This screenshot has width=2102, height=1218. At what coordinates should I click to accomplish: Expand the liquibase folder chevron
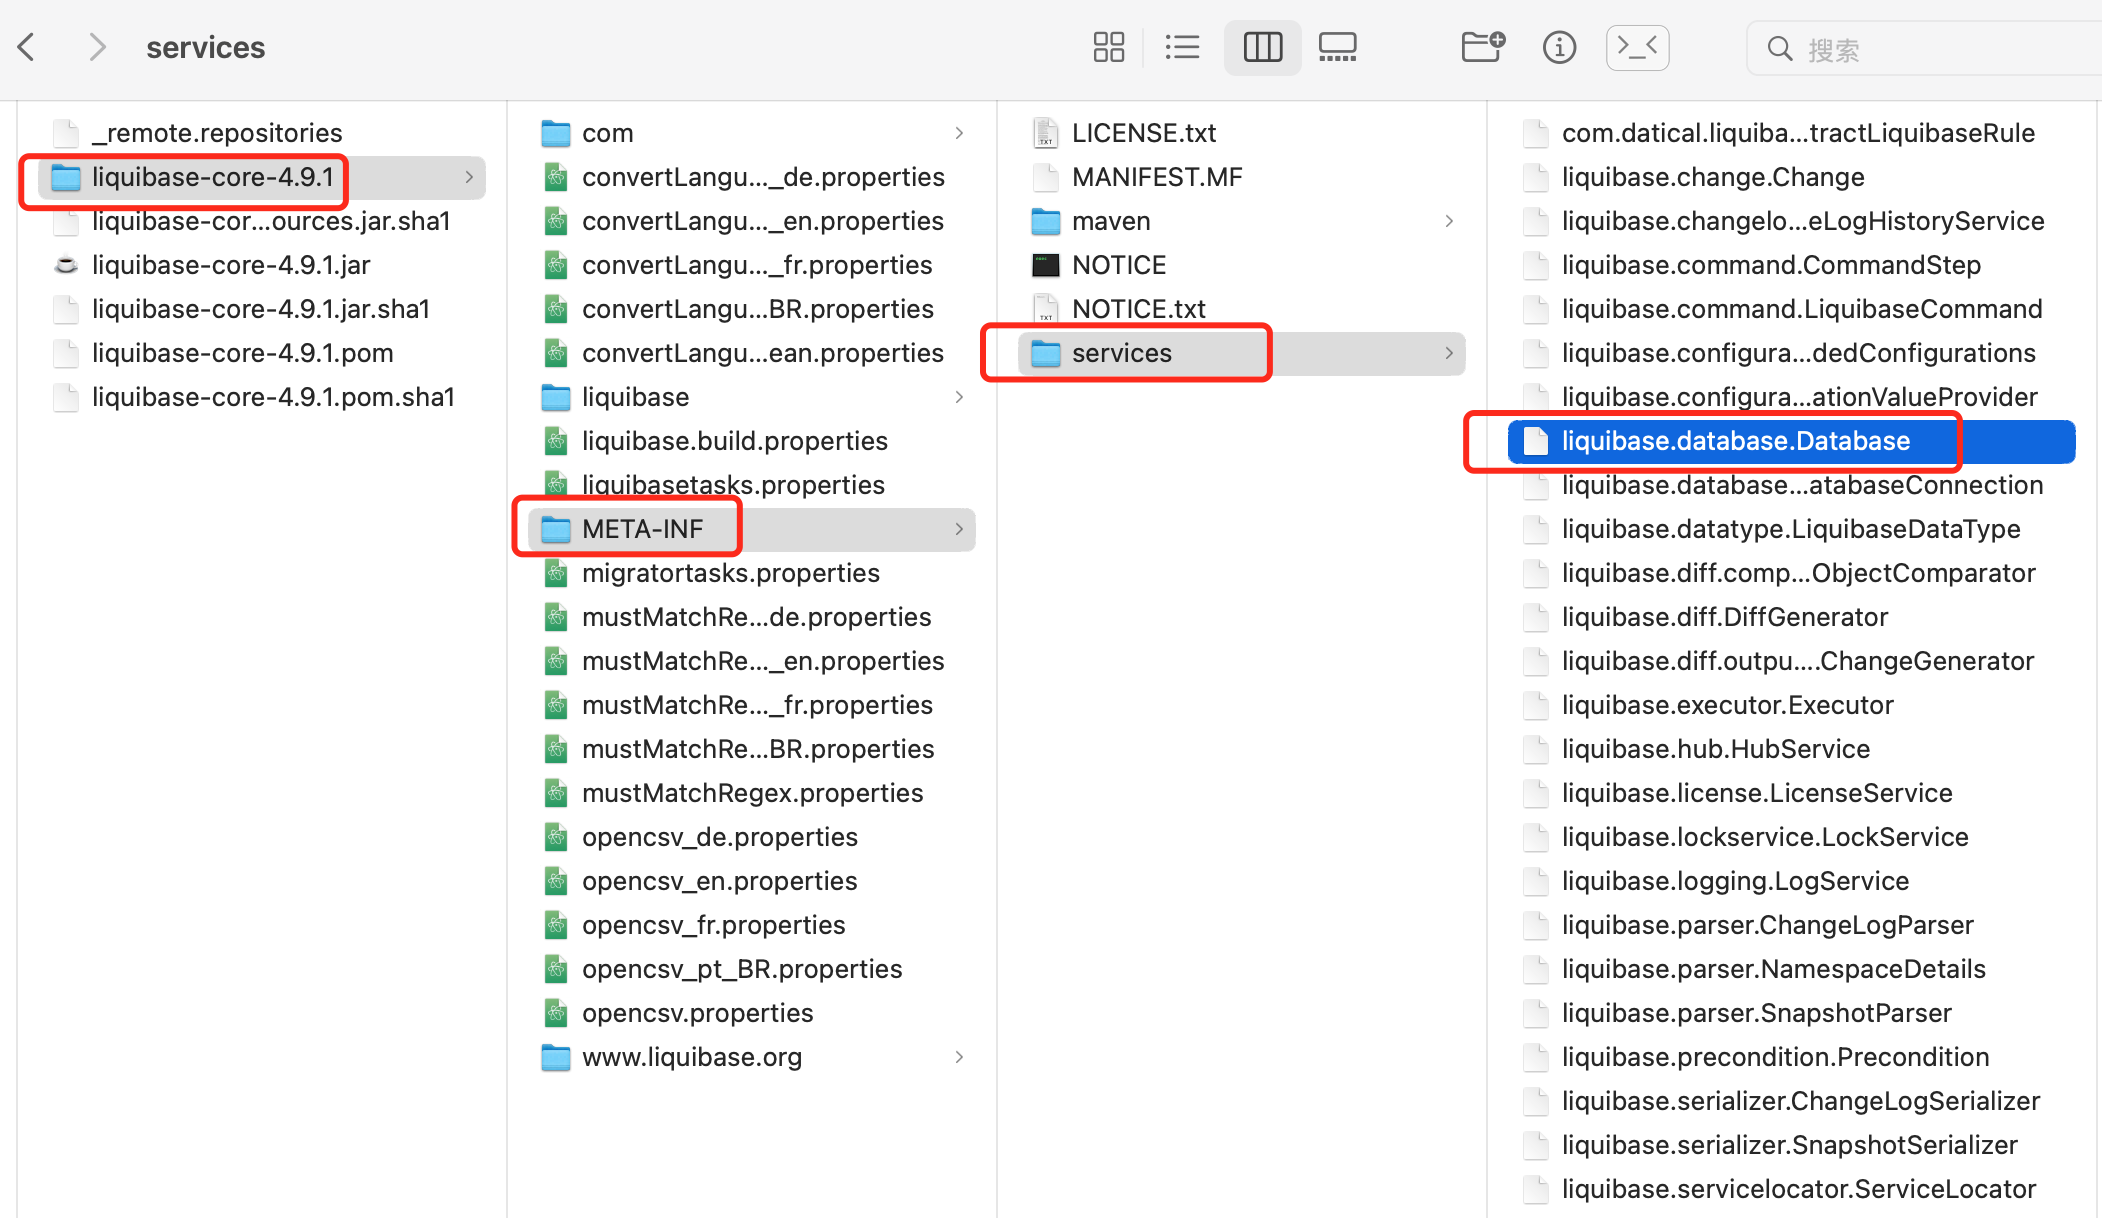coord(959,397)
